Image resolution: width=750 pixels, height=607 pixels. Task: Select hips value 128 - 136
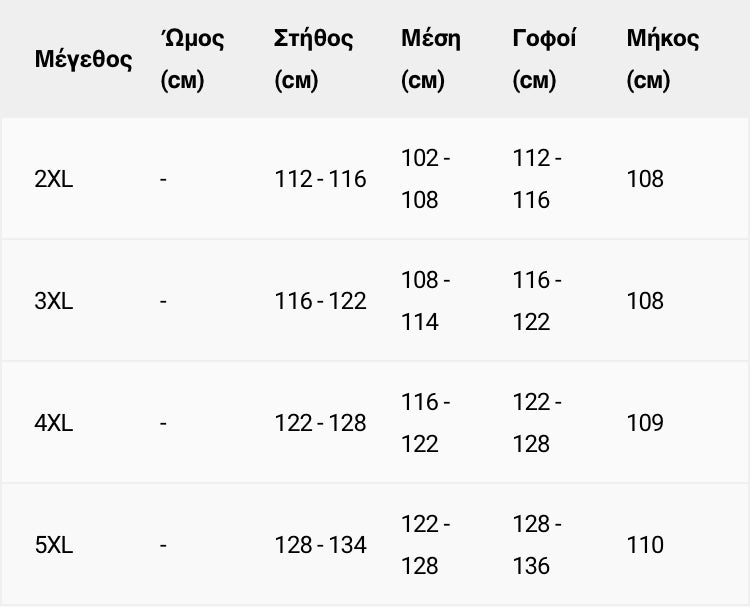537,545
